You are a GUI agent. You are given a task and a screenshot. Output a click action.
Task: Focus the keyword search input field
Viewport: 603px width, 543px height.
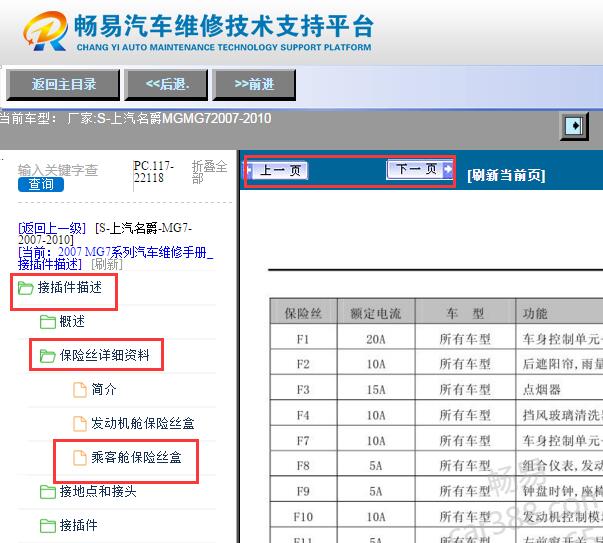tap(58, 170)
